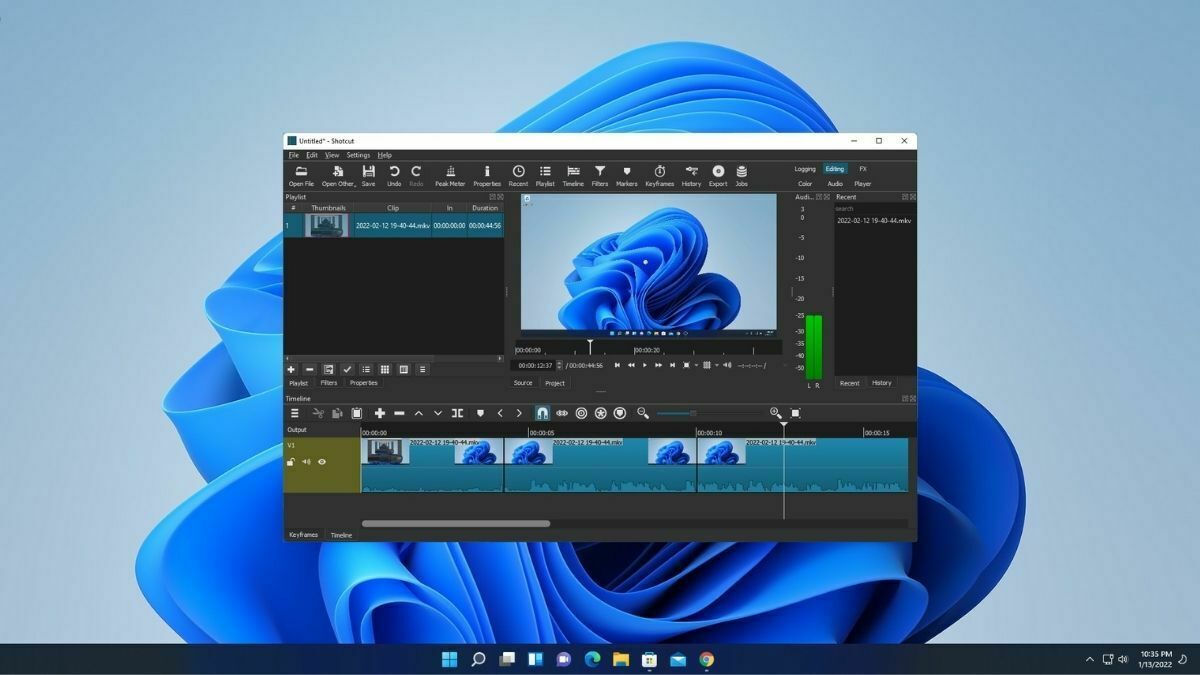1200x675 pixels.
Task: Select the Editing layout button
Action: pyautogui.click(x=835, y=169)
